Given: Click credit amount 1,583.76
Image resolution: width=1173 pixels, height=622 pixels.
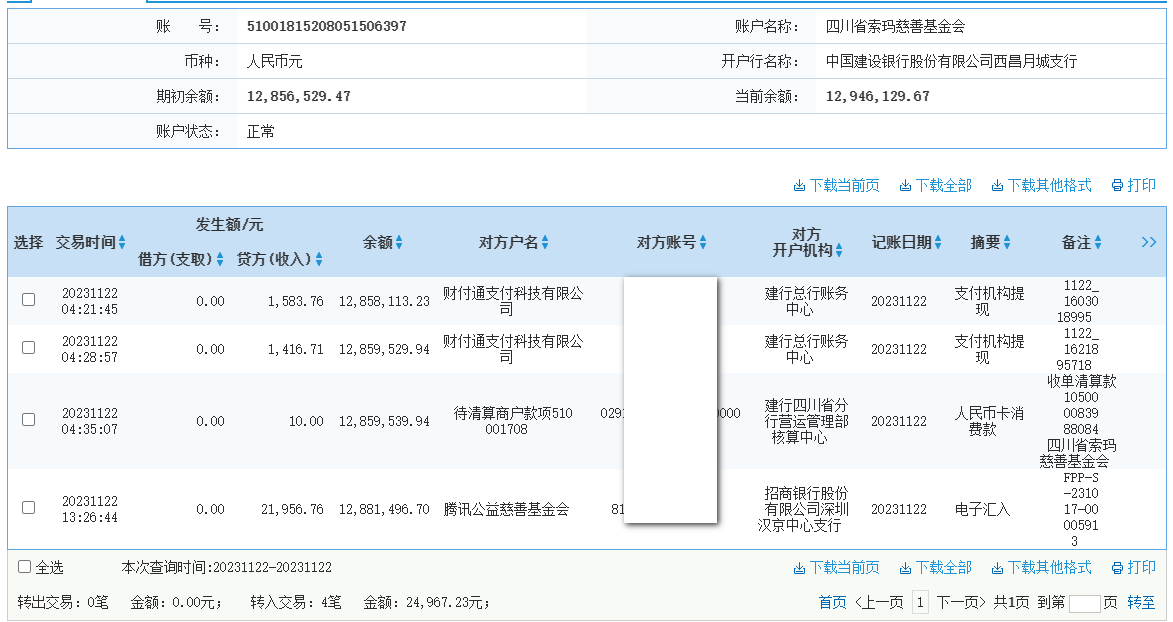Looking at the screenshot, I should [x=295, y=301].
